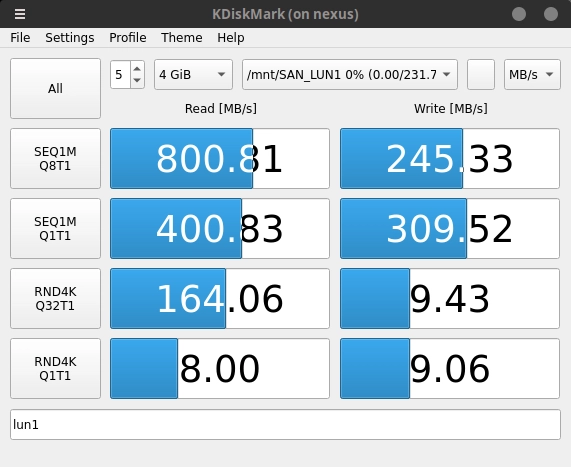Click the test count field showing 5
Screen dimensions: 571x467
click(121, 75)
